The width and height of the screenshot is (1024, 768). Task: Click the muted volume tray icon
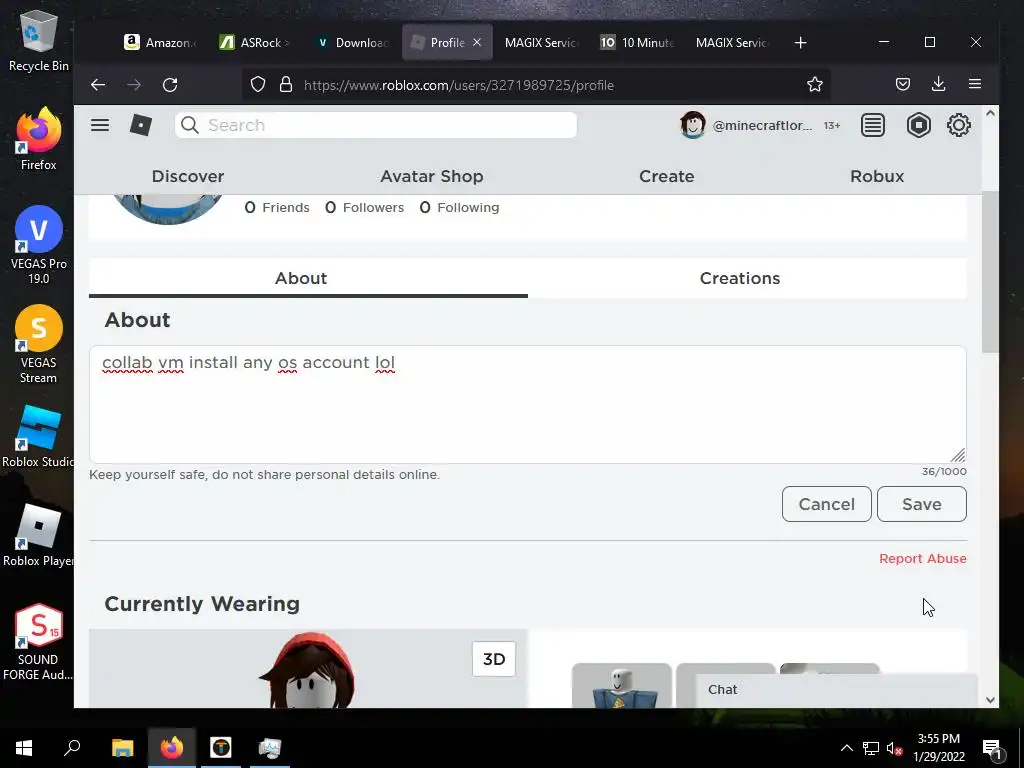tap(894, 748)
